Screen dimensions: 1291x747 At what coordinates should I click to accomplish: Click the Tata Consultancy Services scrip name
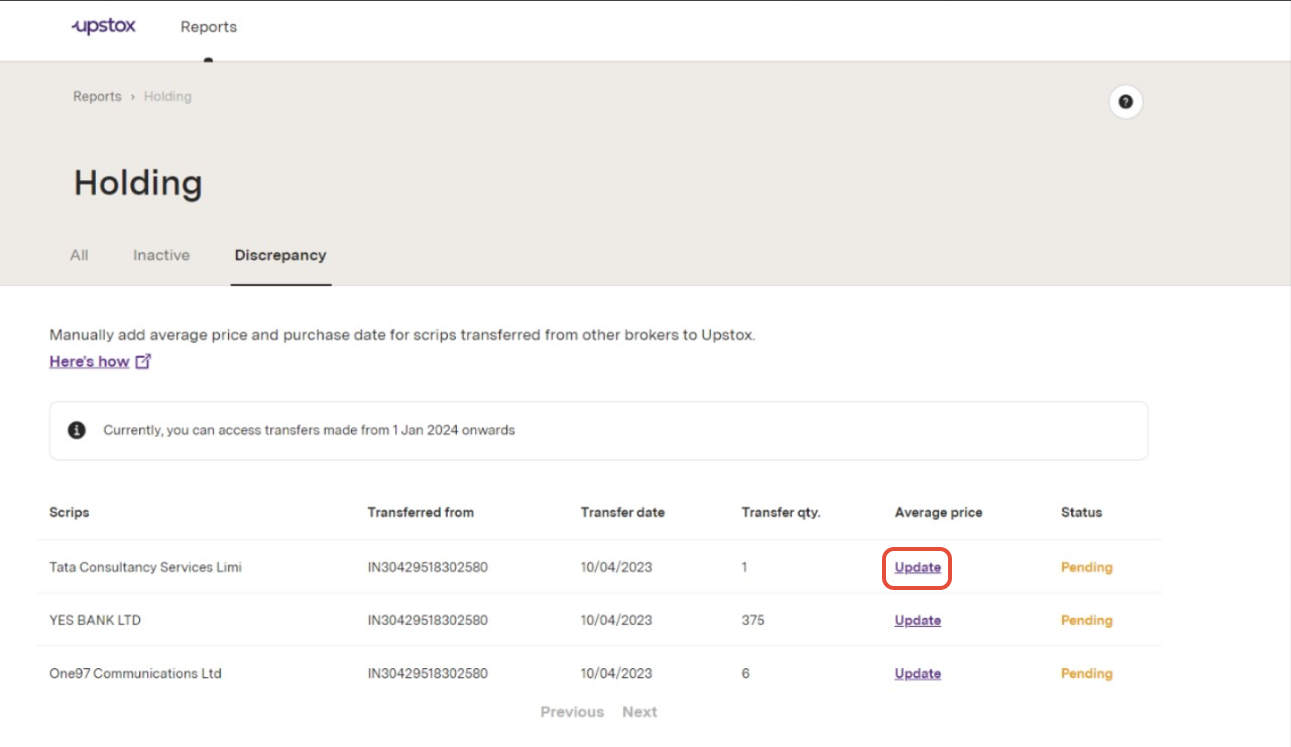(x=145, y=568)
